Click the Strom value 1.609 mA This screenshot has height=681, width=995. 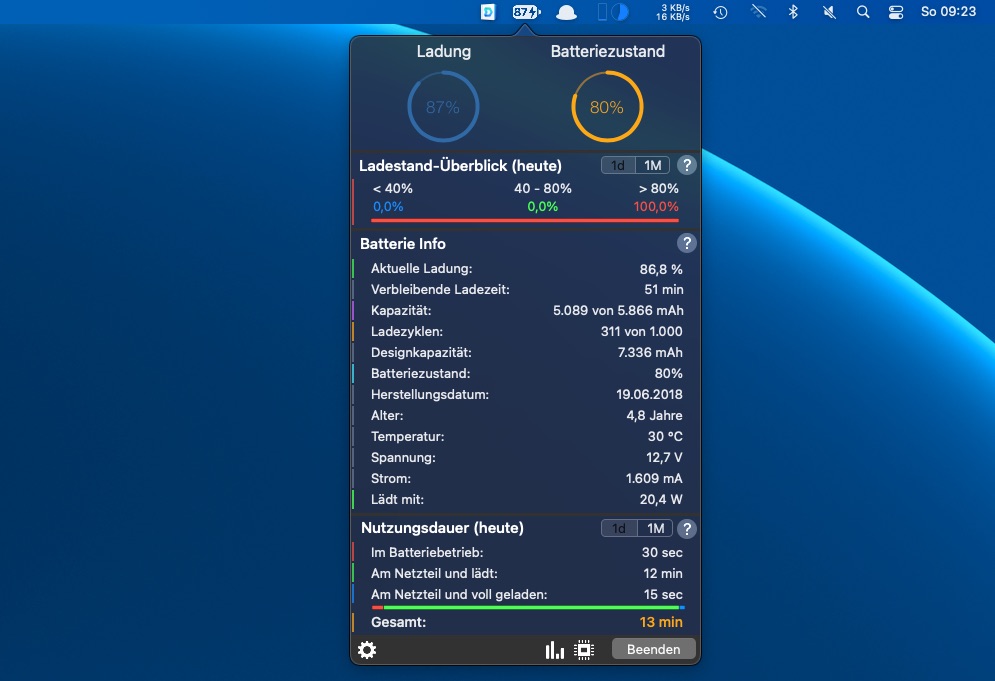pyautogui.click(x=654, y=479)
